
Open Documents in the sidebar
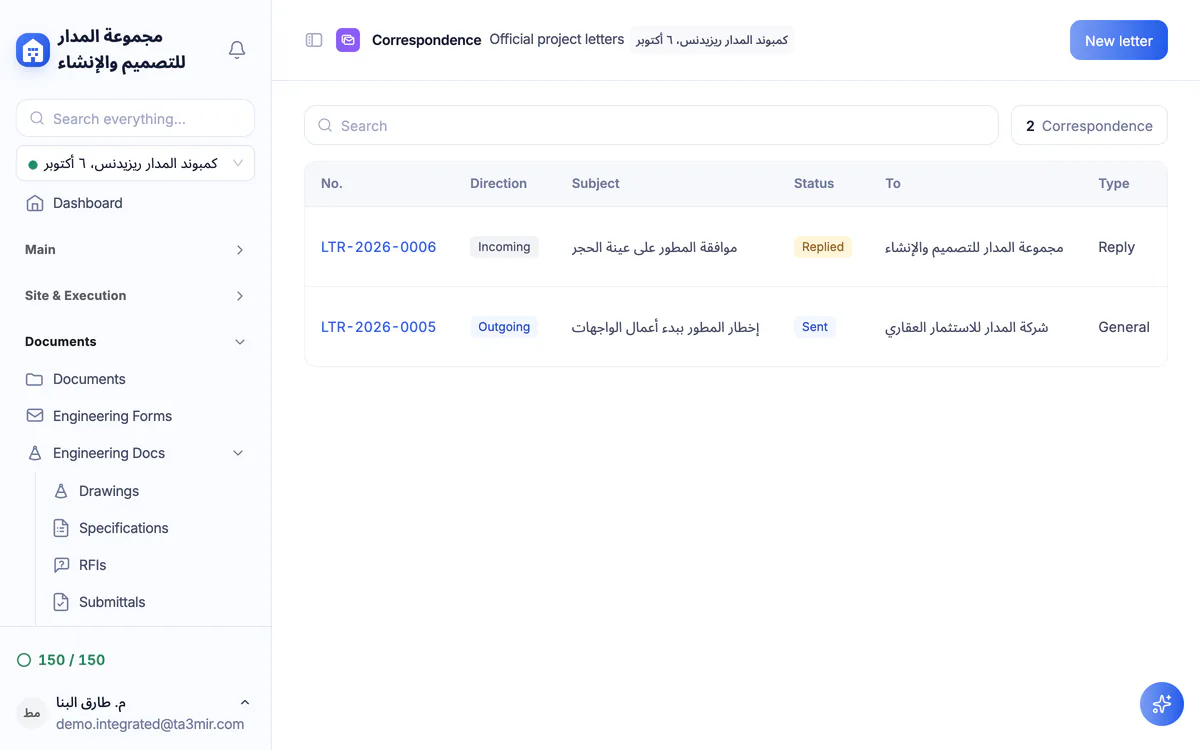135,379
